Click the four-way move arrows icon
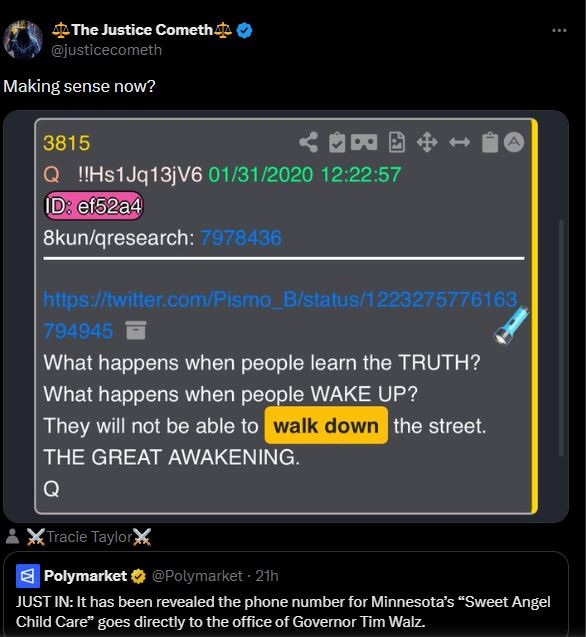 427,143
